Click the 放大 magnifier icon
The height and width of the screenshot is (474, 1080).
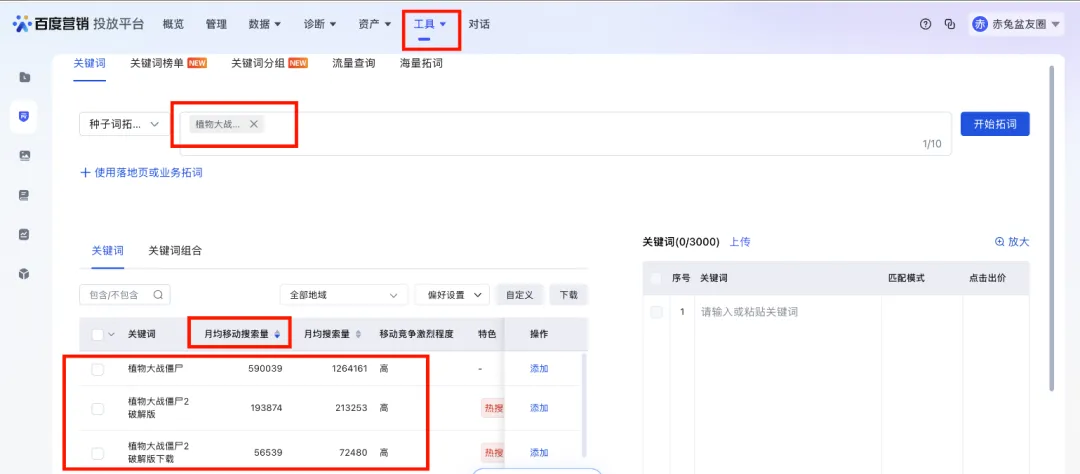(999, 242)
